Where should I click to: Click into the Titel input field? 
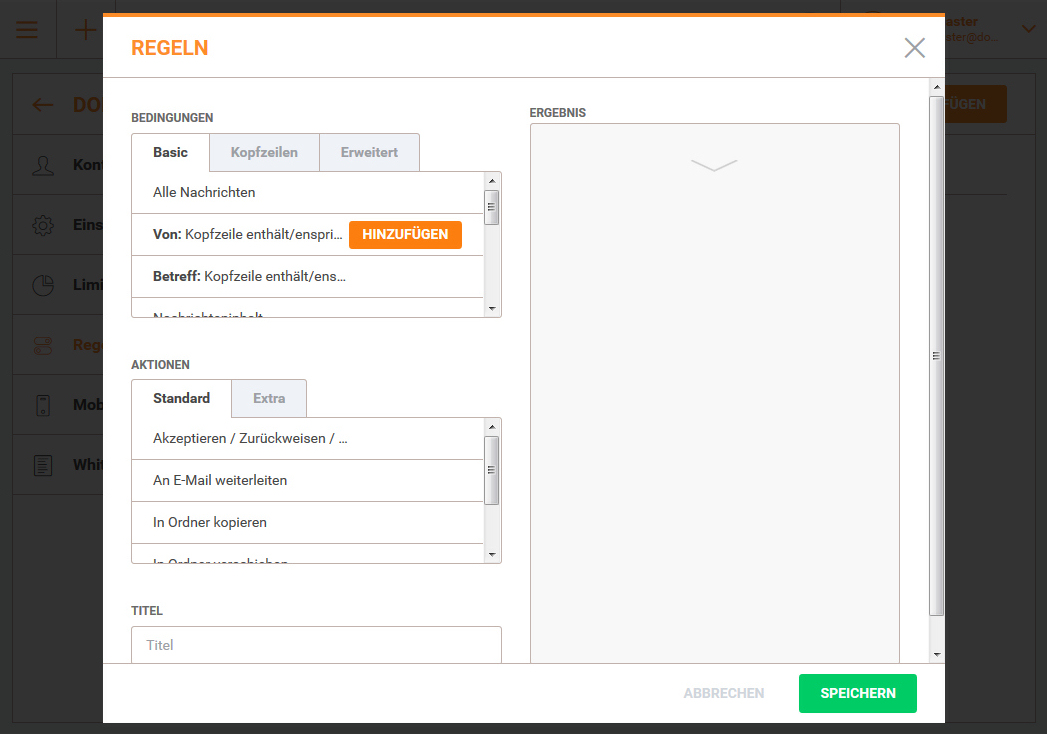coord(316,645)
